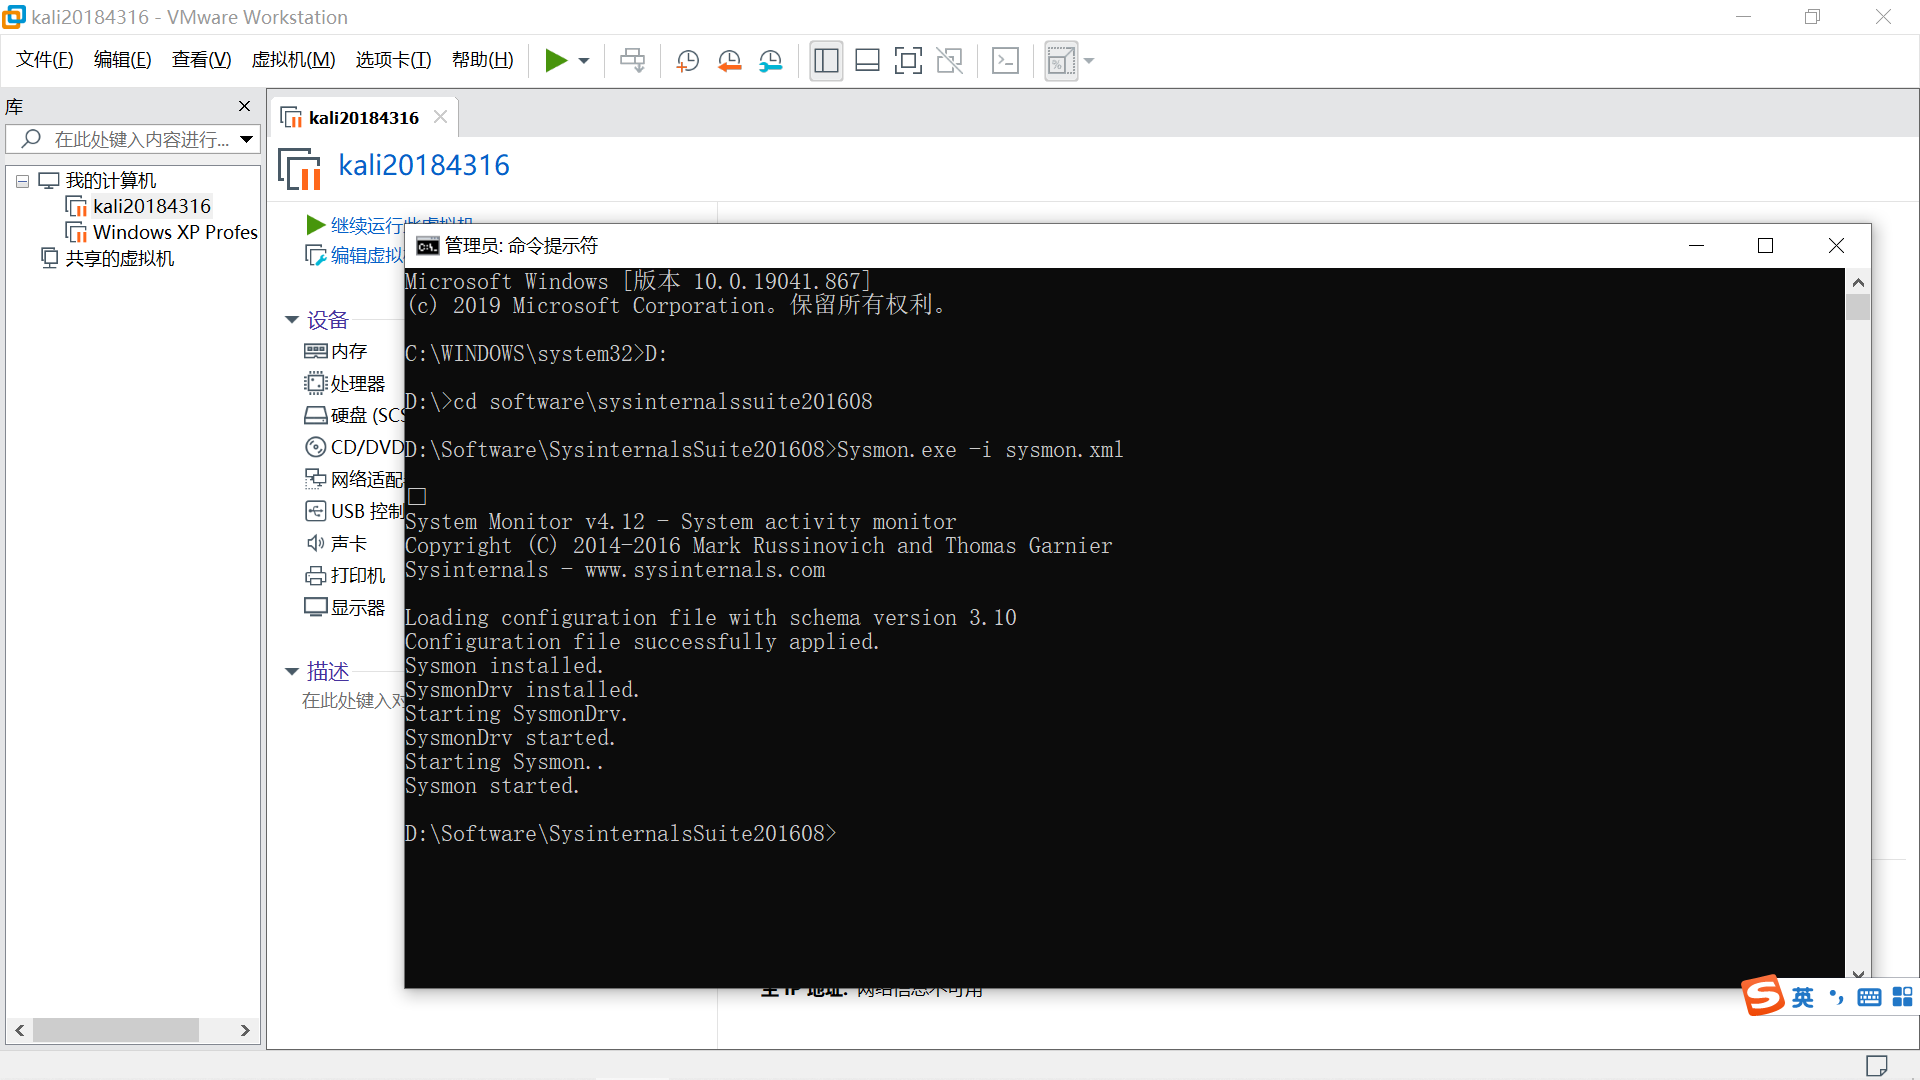This screenshot has height=1080, width=1920.
Task: Click the library search input field
Action: [135, 139]
